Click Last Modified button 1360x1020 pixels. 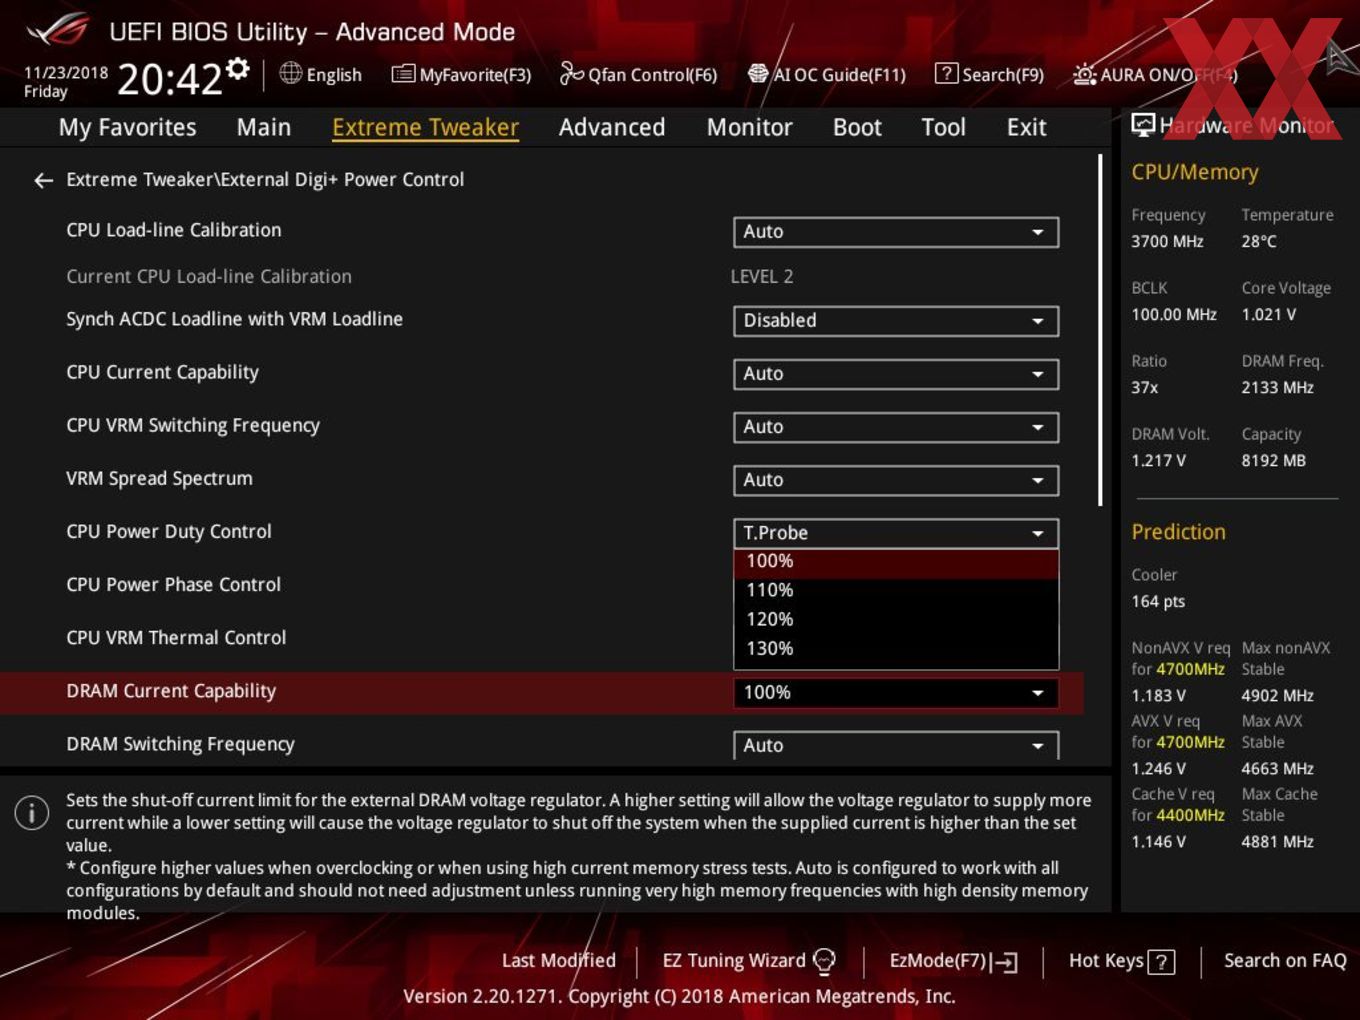click(x=558, y=961)
